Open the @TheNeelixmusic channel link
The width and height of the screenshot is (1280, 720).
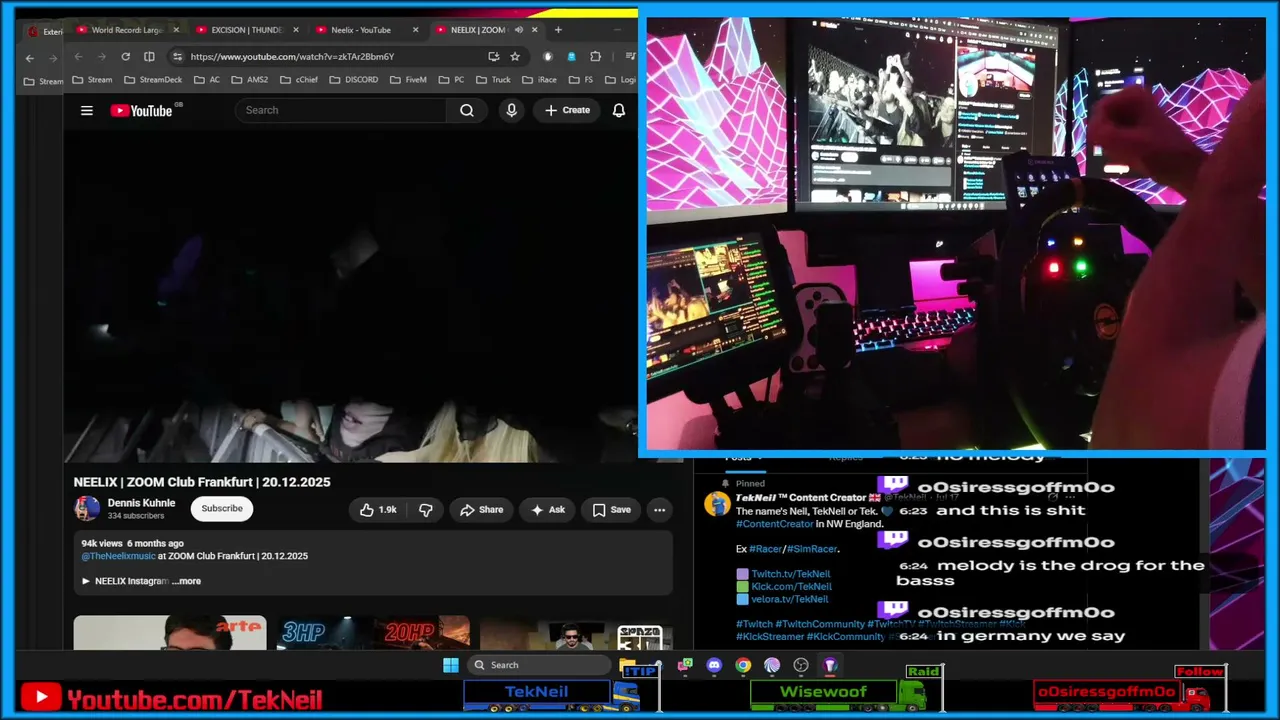[x=118, y=556]
